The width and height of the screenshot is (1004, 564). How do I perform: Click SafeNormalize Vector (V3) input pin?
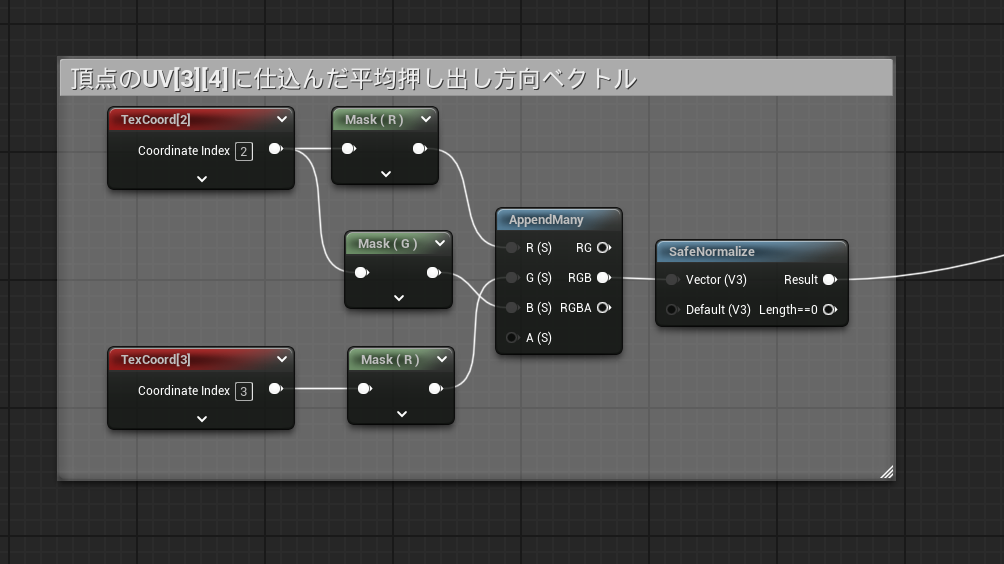tap(672, 280)
